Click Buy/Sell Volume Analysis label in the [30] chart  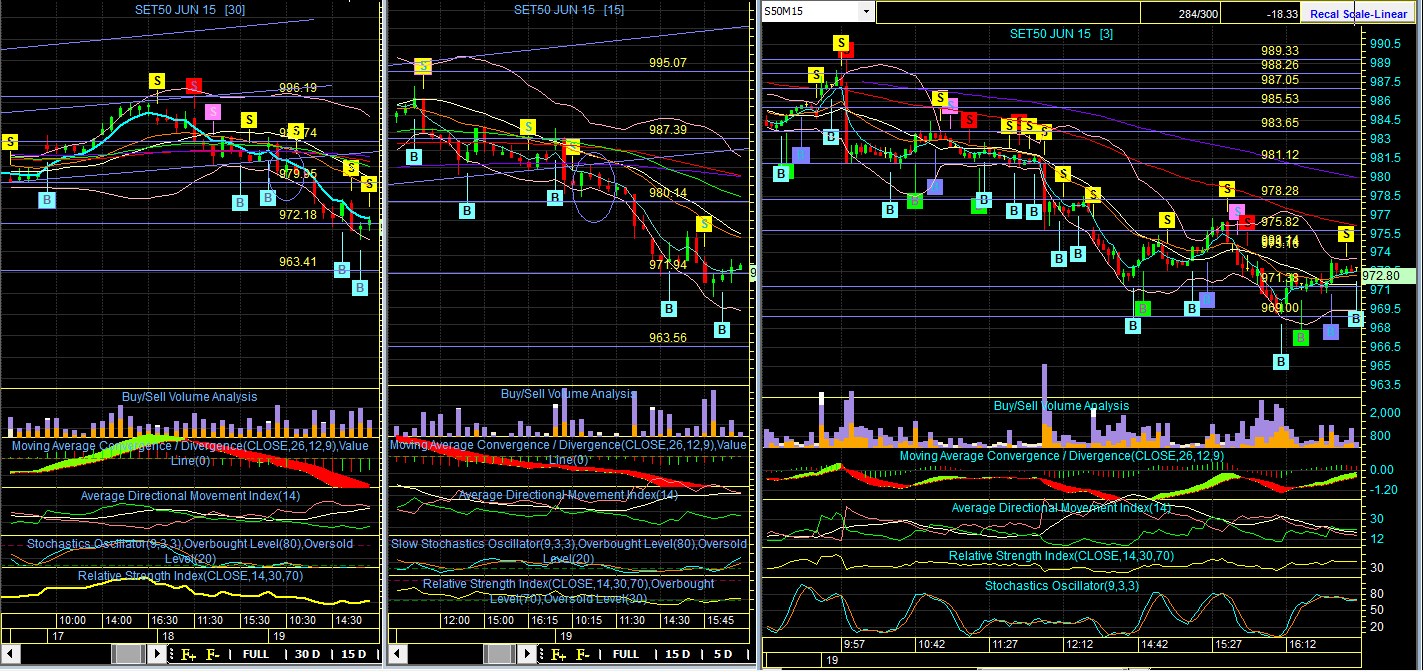pyautogui.click(x=189, y=397)
